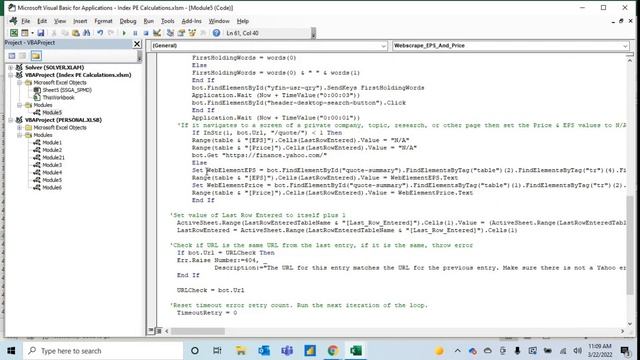Open Outlook from the taskbar
Viewport: 640px width, 360px height.
(264, 351)
